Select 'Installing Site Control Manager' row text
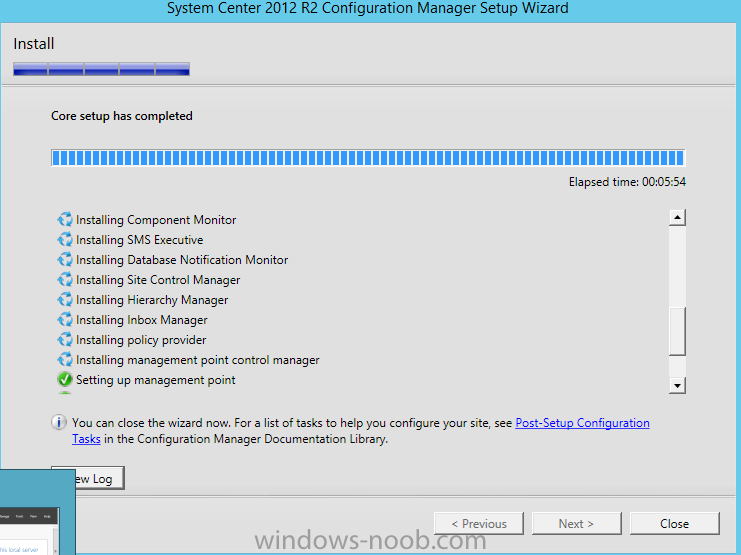741x555 pixels. pos(158,280)
